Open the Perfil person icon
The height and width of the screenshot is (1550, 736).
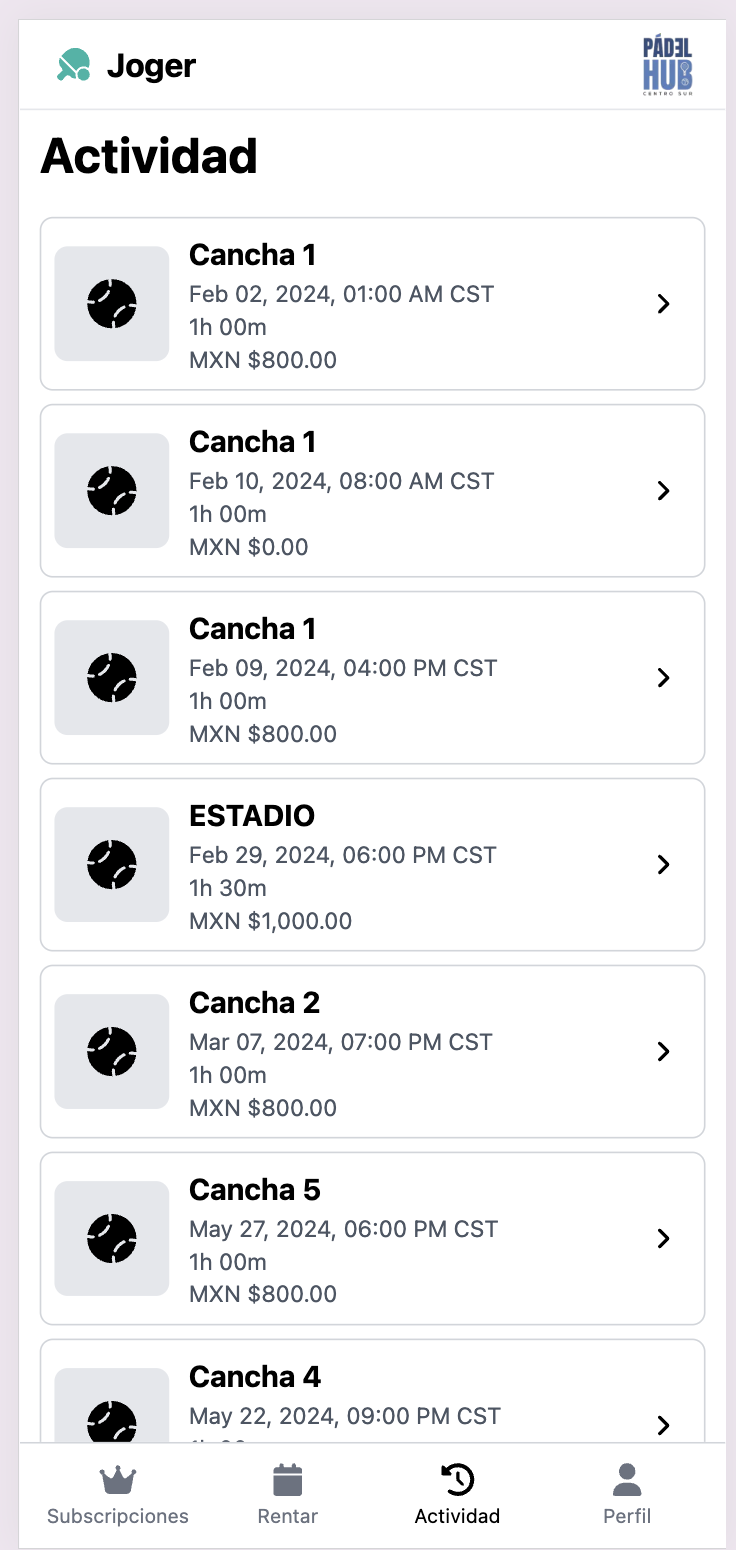[627, 1480]
